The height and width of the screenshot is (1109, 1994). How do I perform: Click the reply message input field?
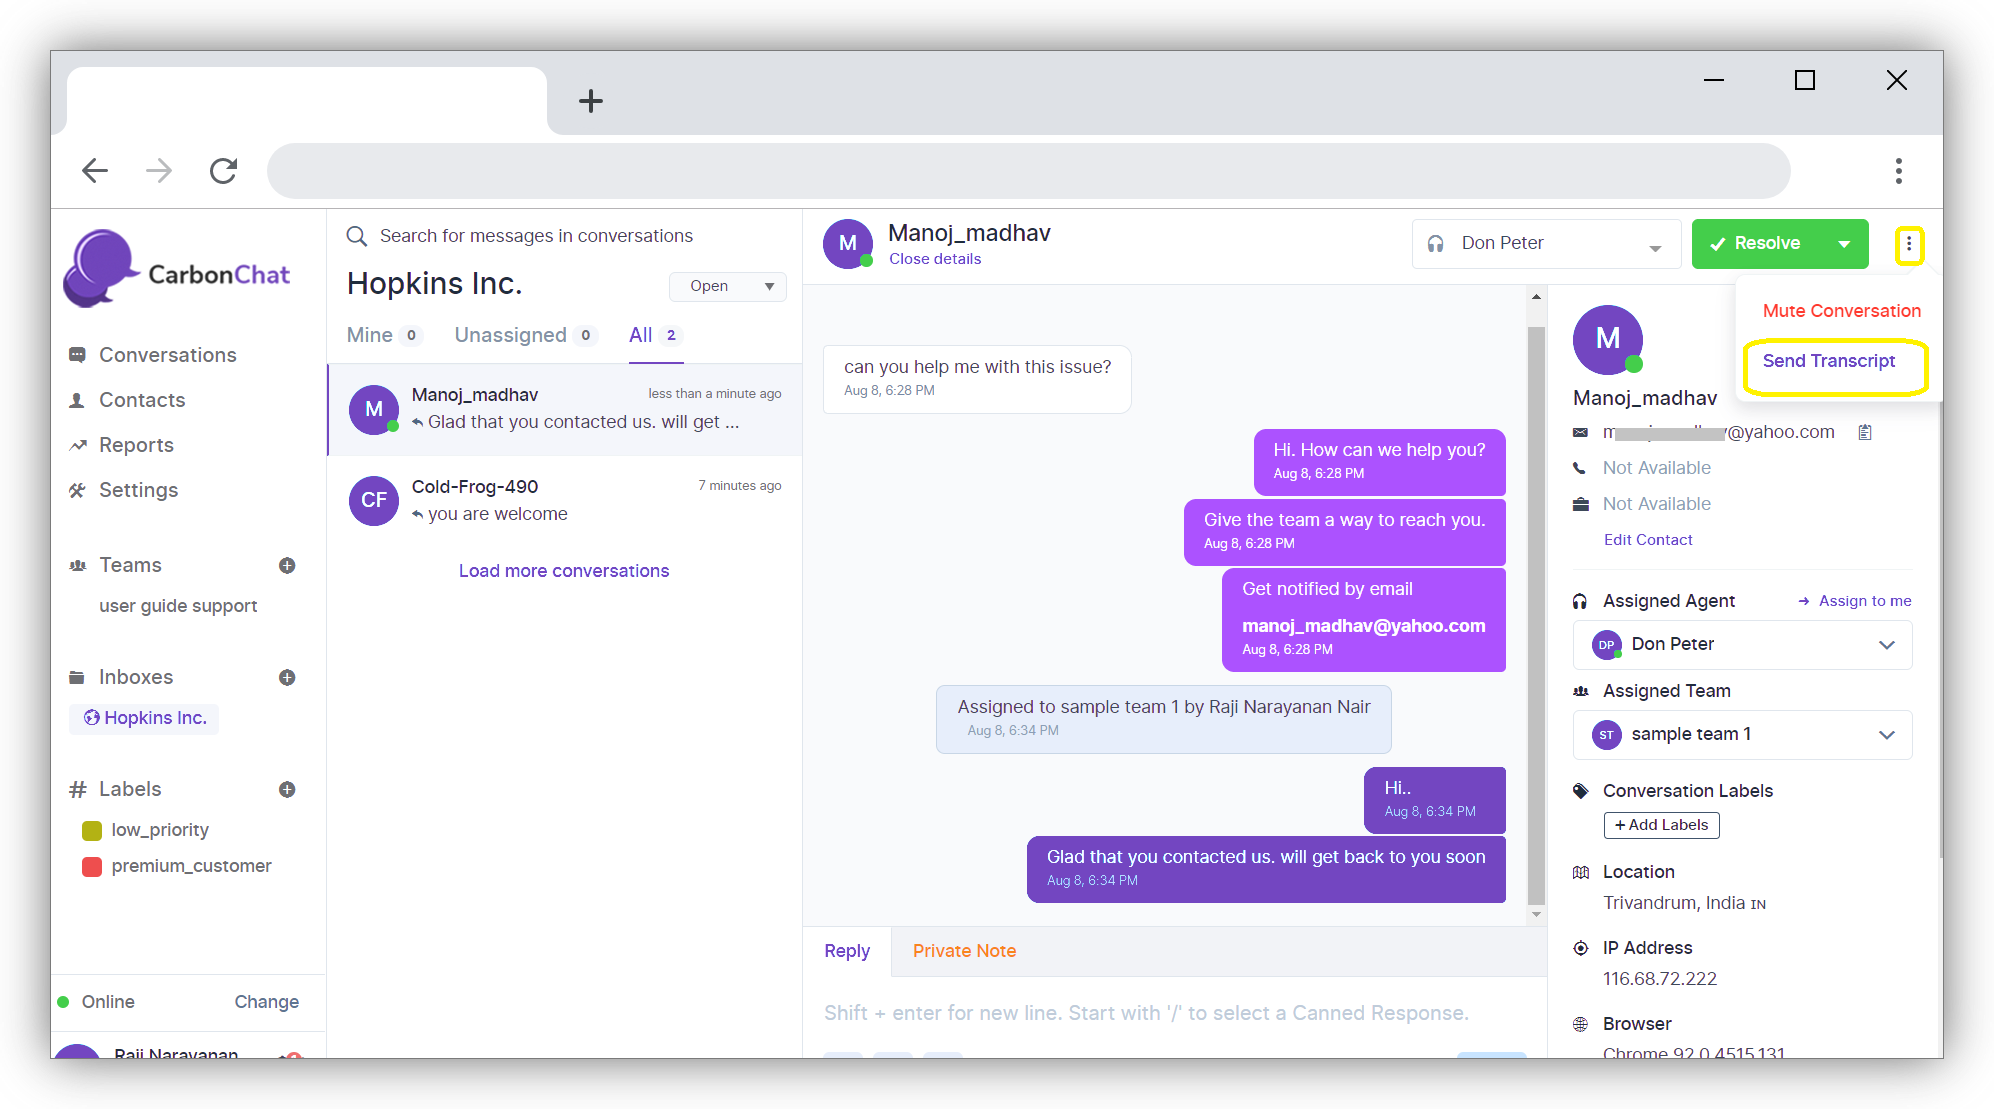click(x=1146, y=1013)
